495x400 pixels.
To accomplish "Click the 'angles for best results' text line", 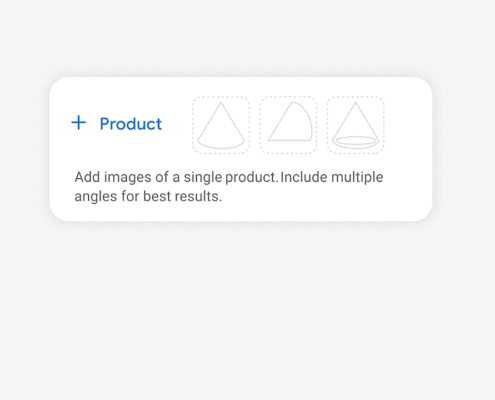I will point(148,196).
